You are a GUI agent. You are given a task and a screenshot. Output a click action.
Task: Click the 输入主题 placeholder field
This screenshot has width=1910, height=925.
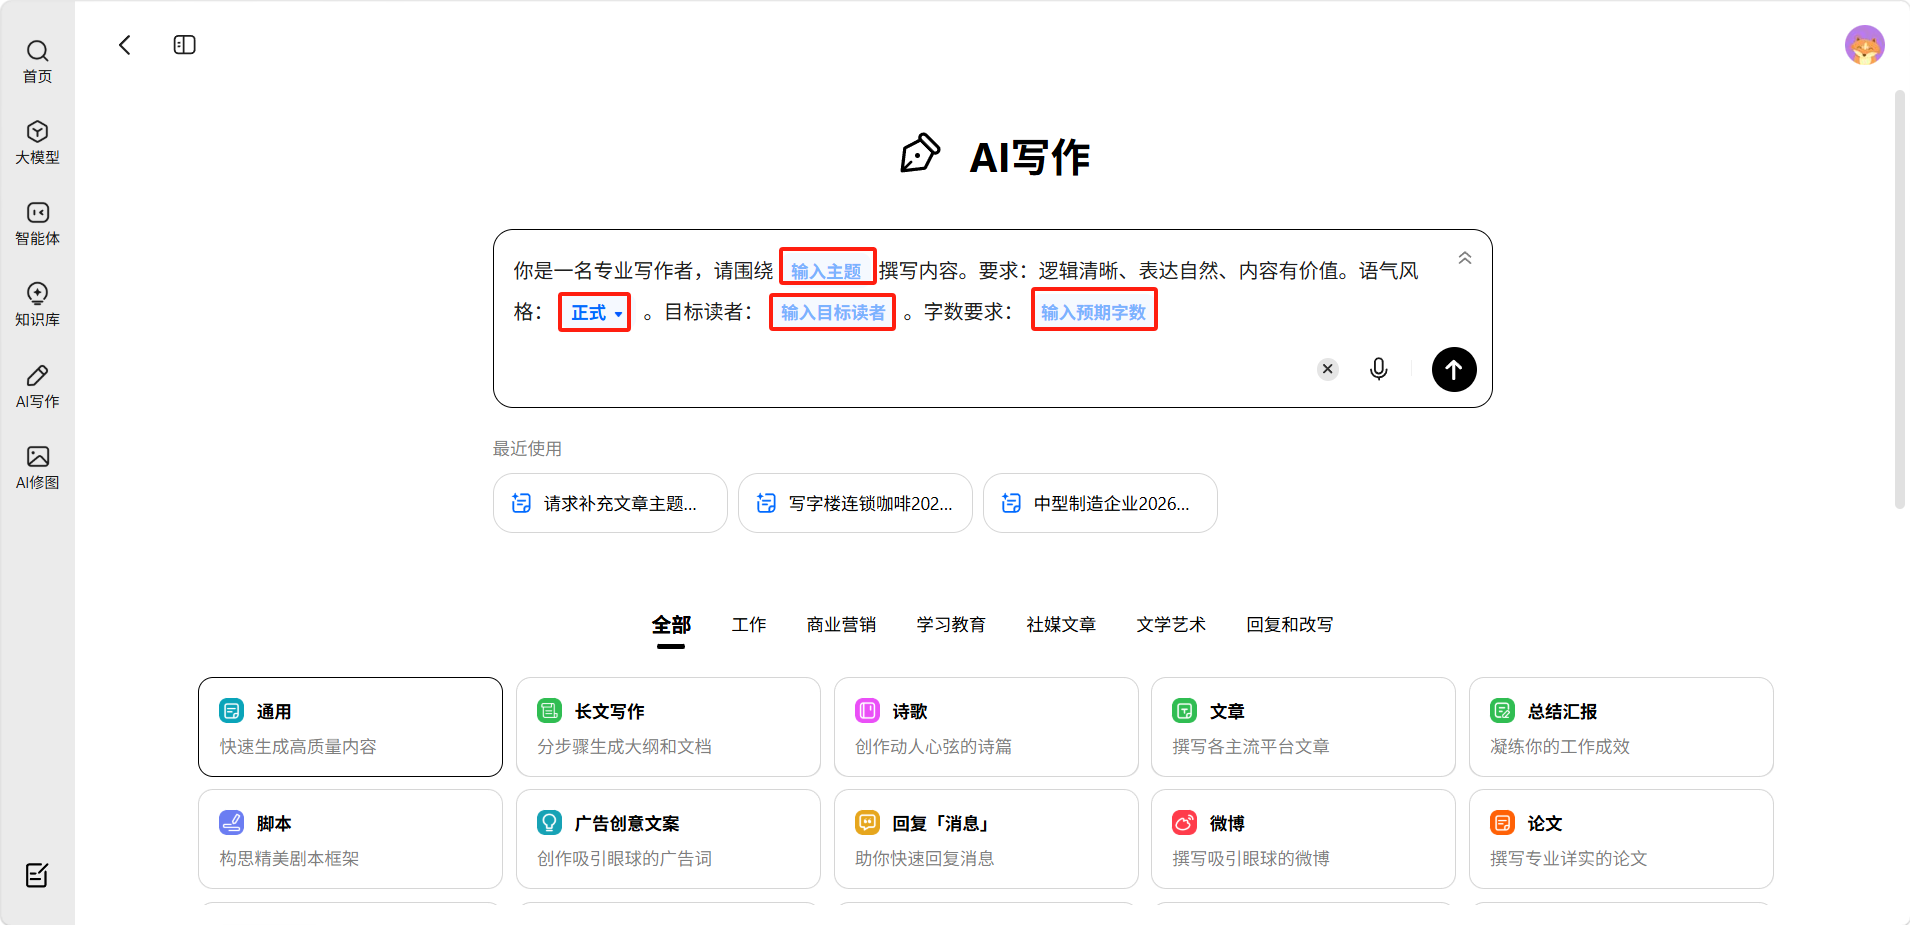[828, 268]
